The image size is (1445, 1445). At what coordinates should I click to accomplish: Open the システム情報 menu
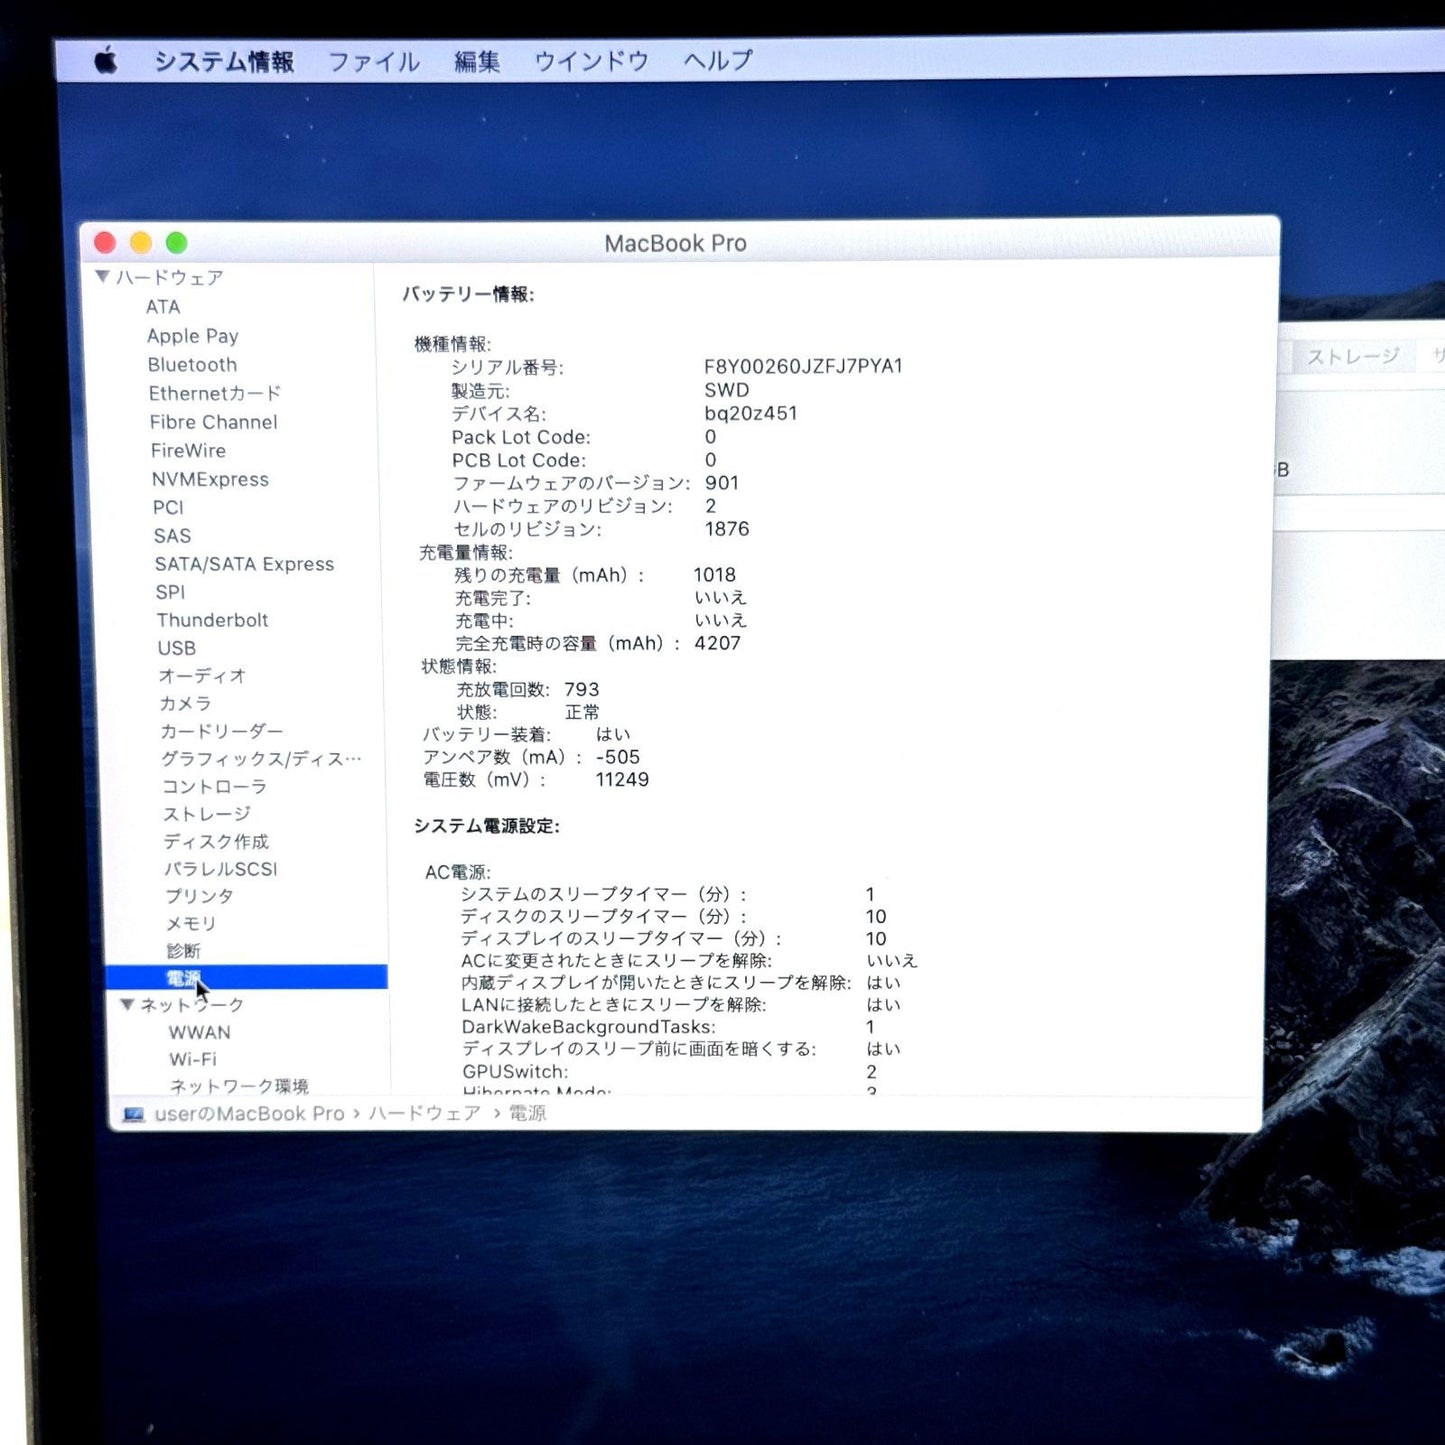tap(224, 62)
